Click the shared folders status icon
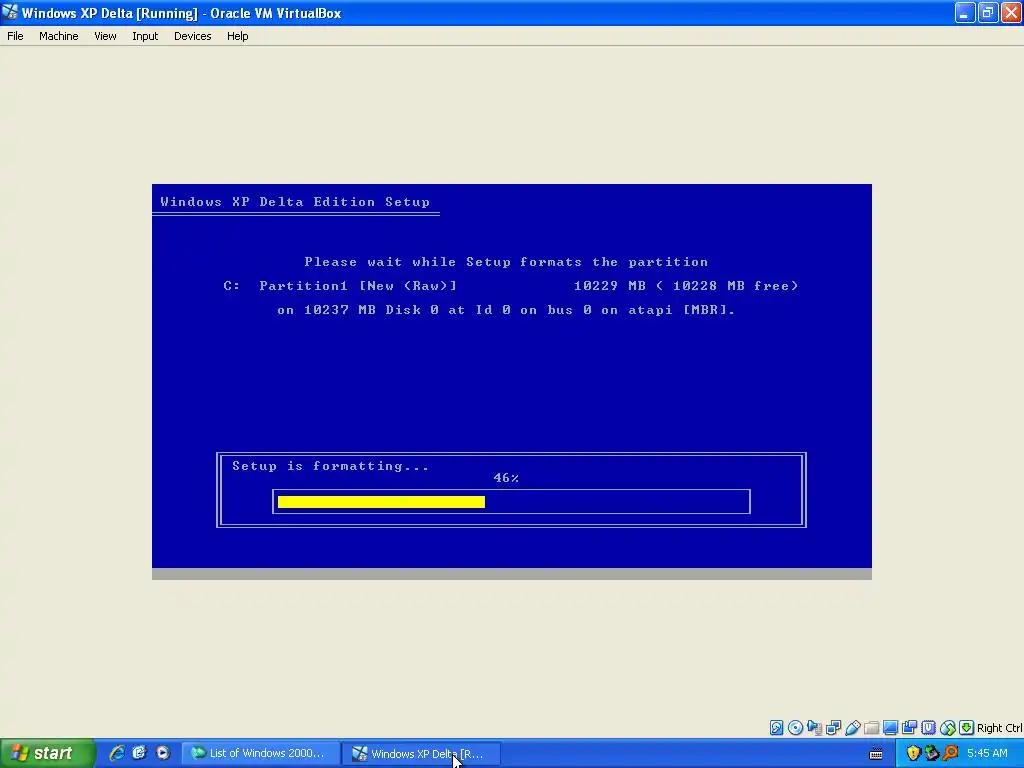 click(871, 728)
